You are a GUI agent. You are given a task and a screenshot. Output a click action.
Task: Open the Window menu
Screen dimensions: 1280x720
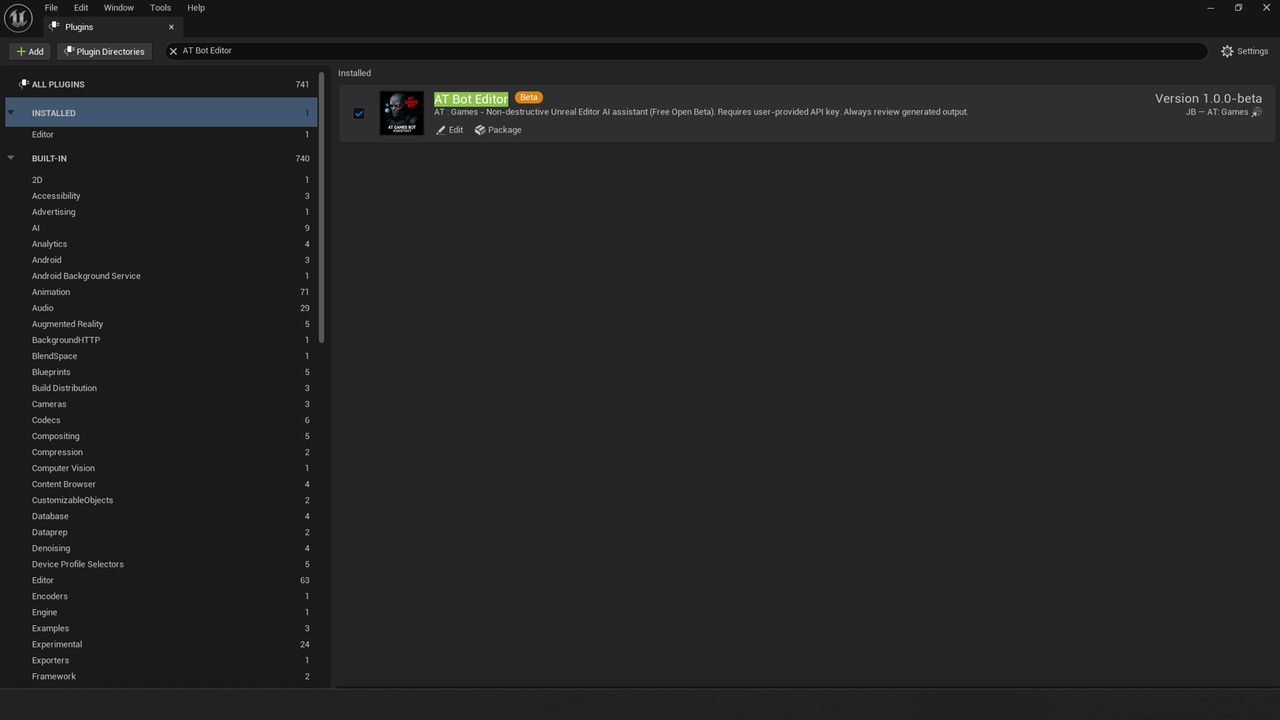118,8
